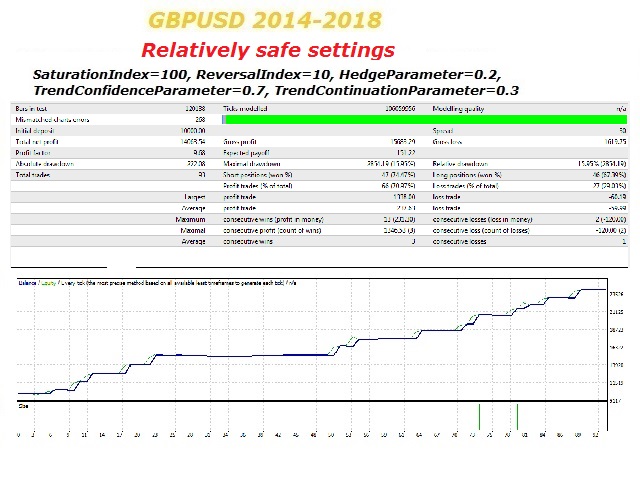Click the "TrendContinuationParameter=0.3" parameter text
The height and width of the screenshot is (480, 640).
[396, 91]
